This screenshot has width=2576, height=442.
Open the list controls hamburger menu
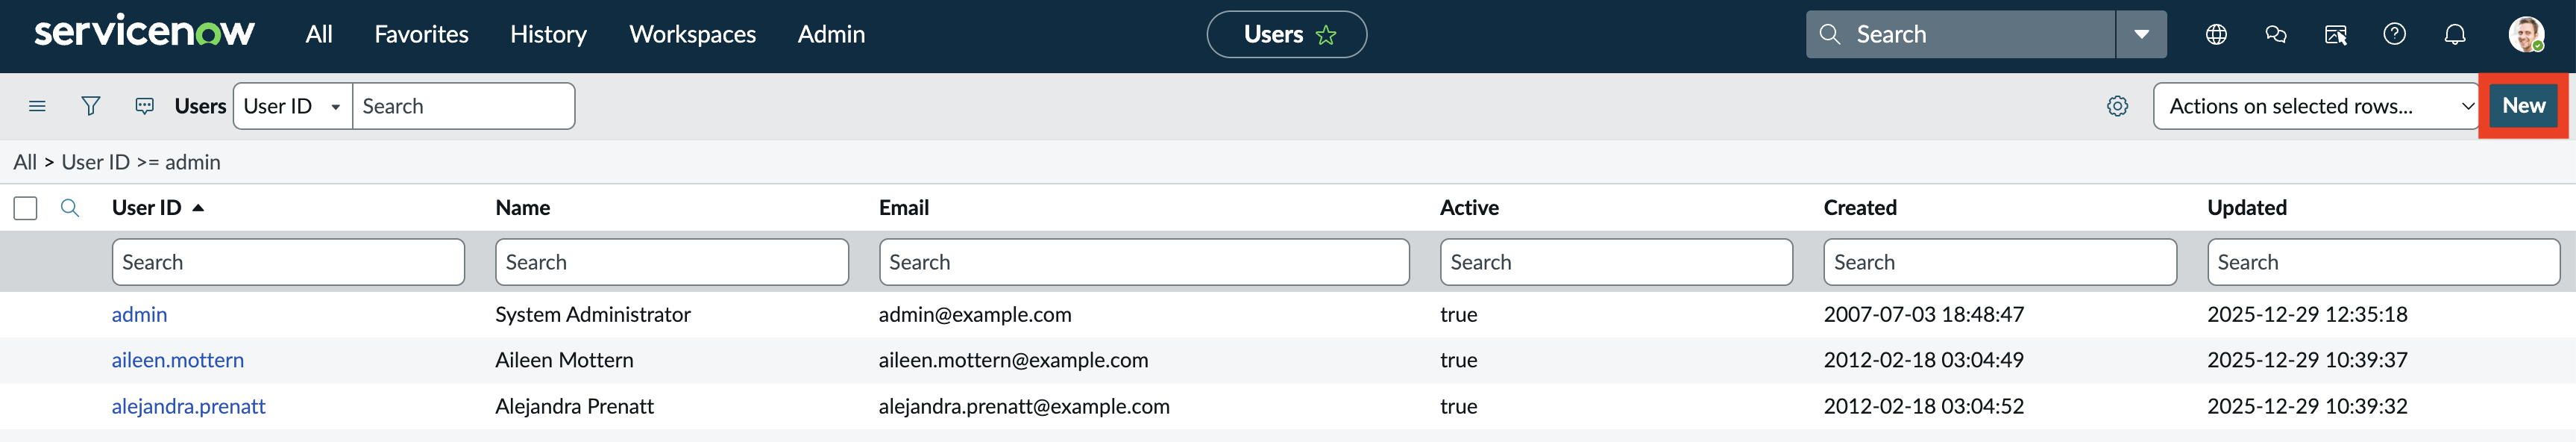37,106
